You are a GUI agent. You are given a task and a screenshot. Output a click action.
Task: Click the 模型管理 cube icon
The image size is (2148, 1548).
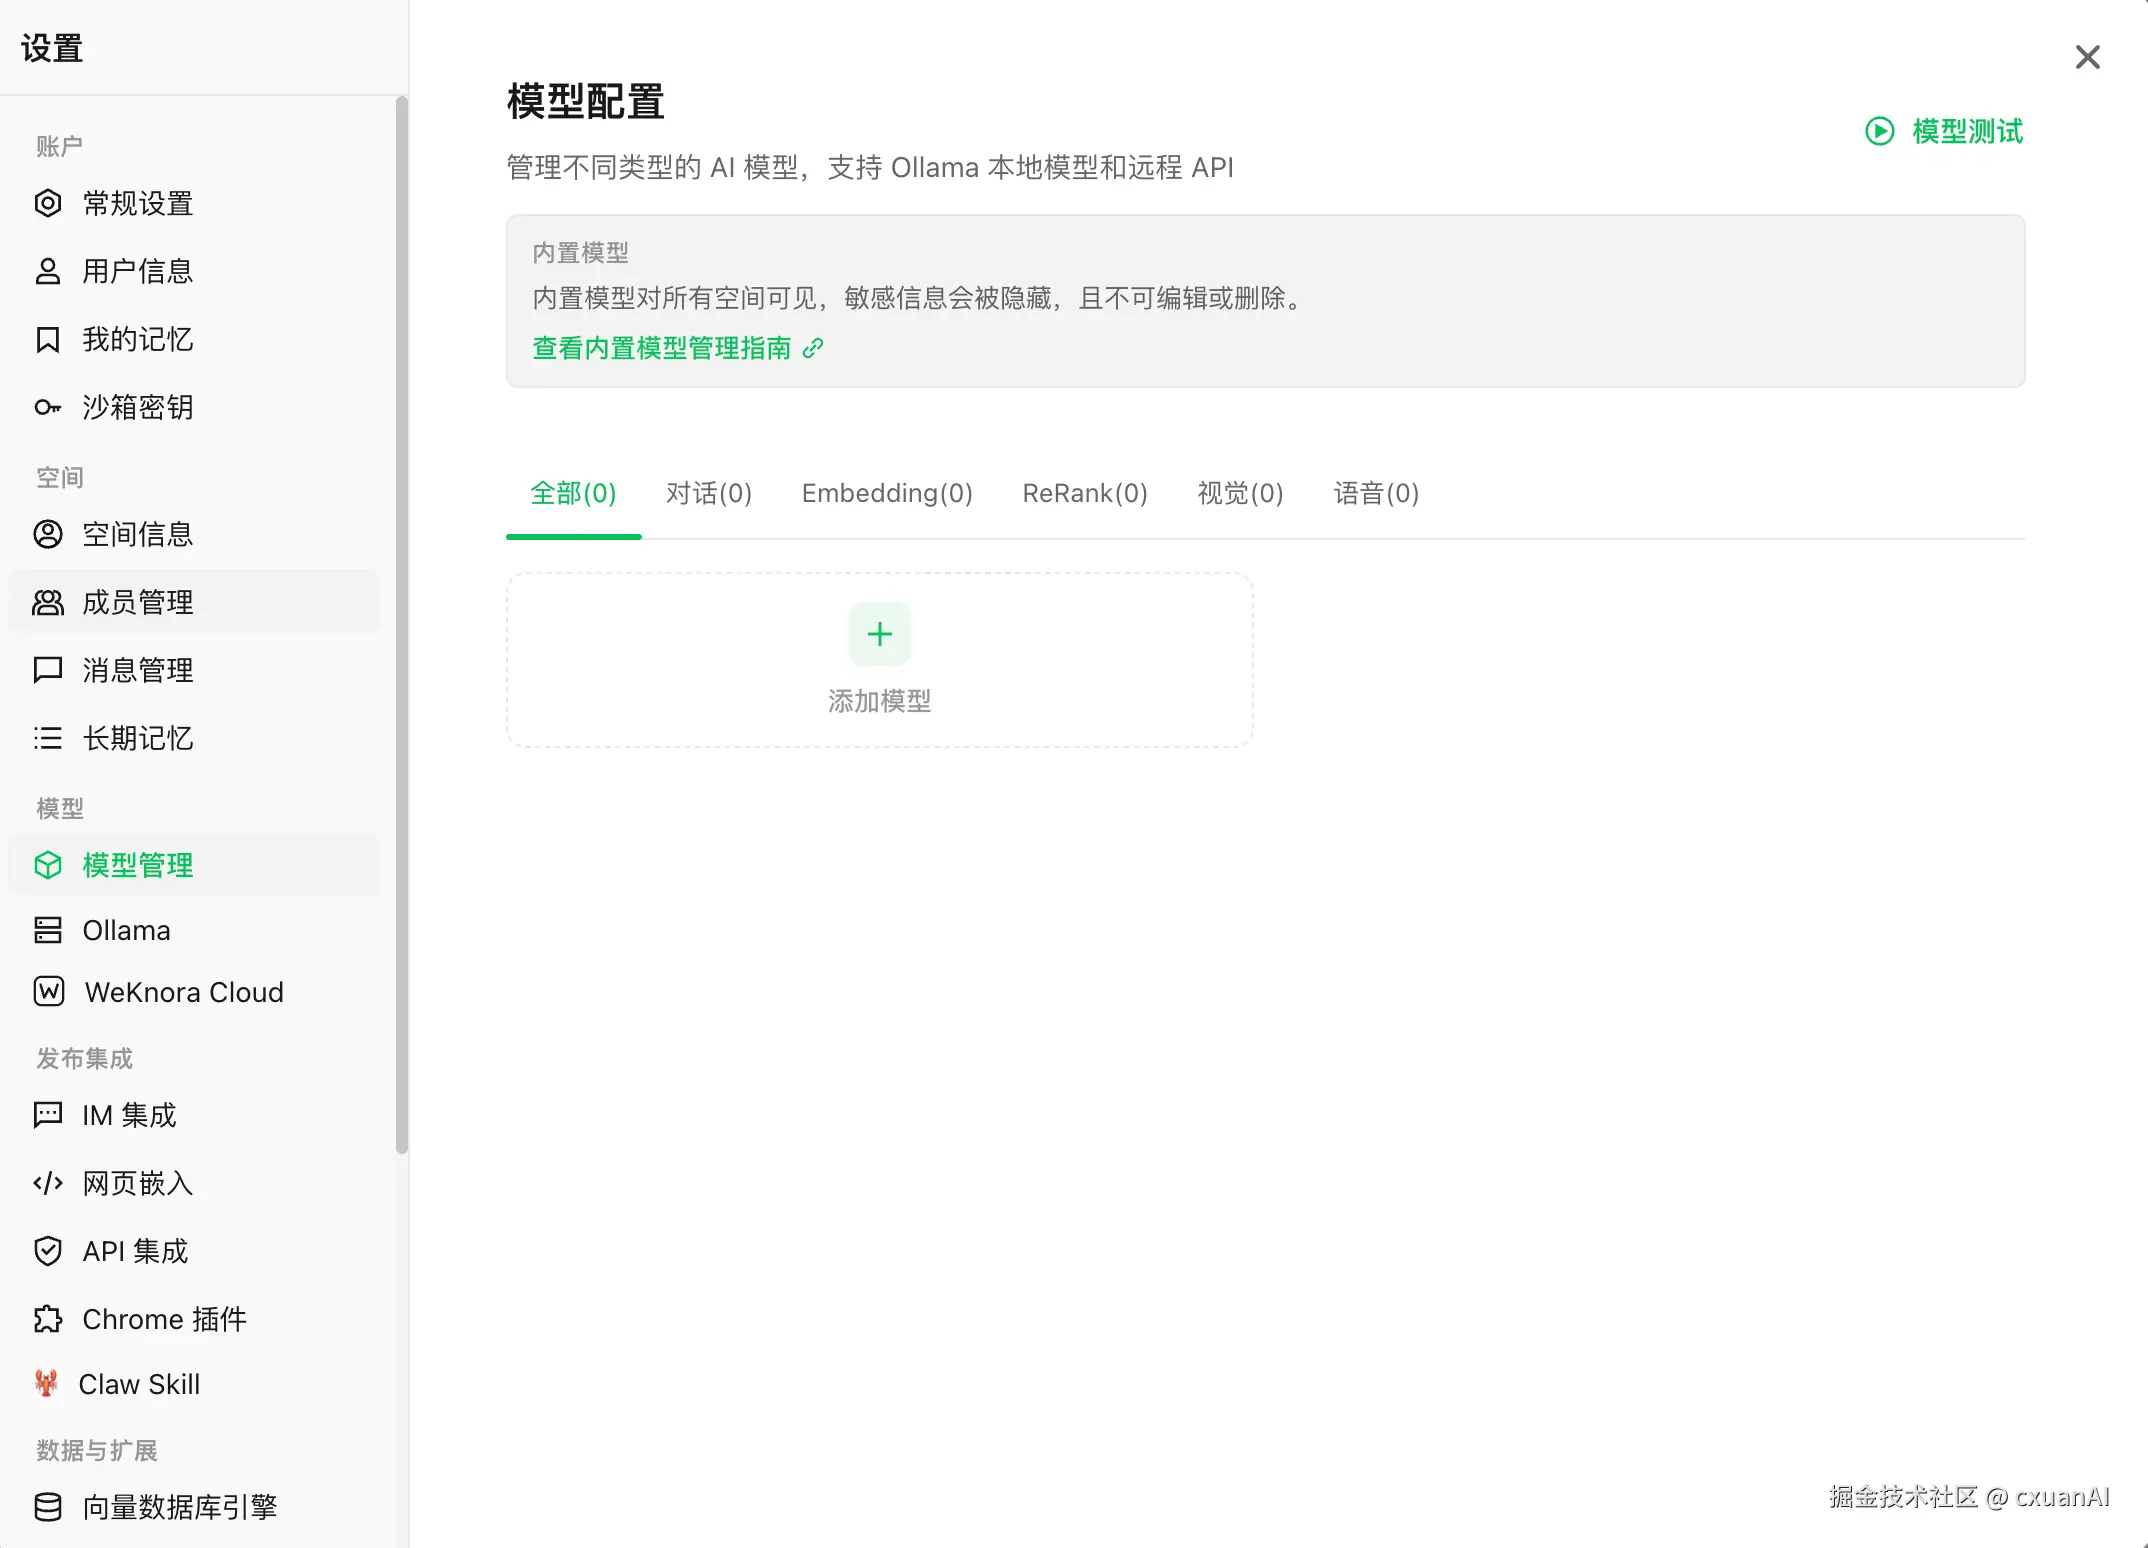click(x=48, y=865)
